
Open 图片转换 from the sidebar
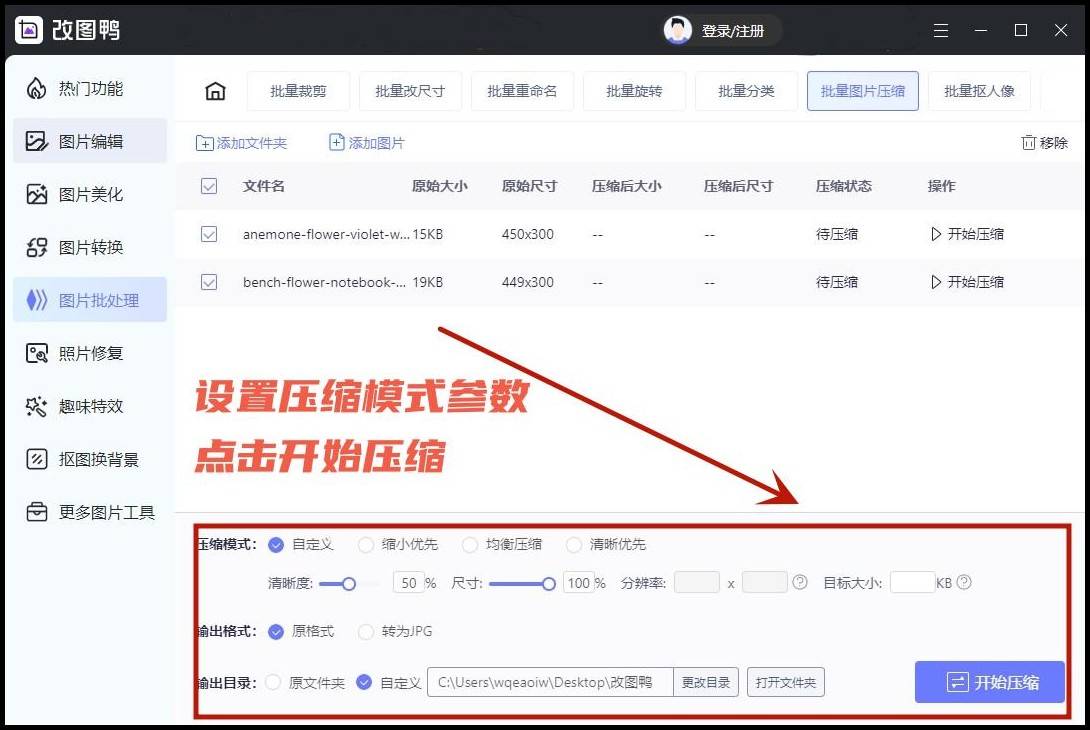[x=90, y=247]
